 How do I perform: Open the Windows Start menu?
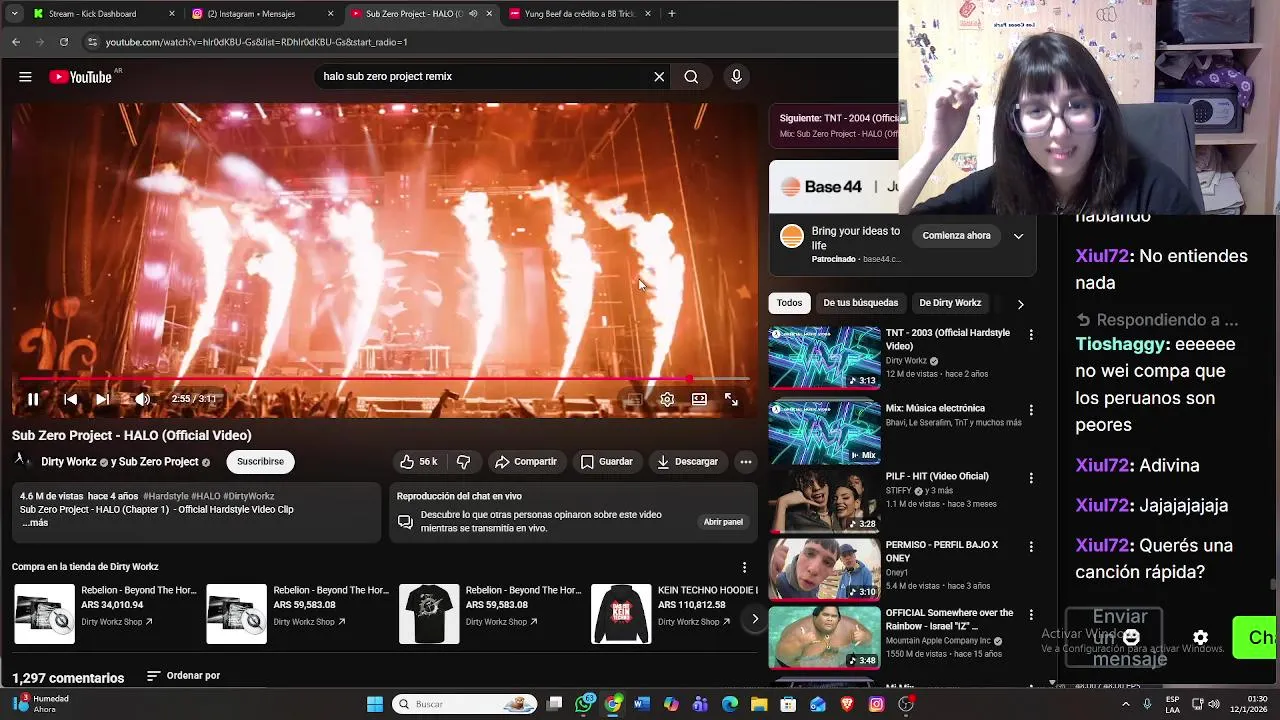point(375,704)
